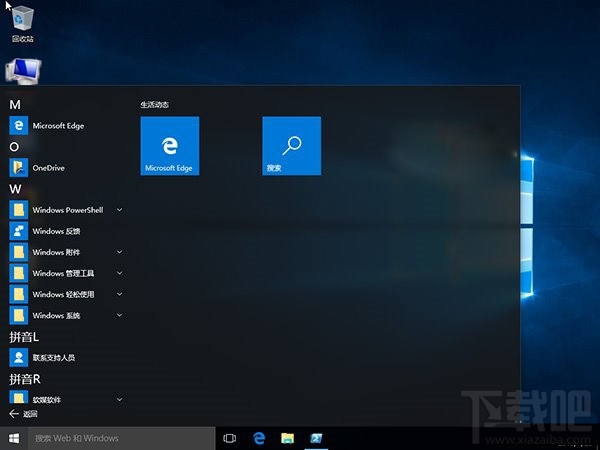This screenshot has height=450, width=600.
Task: Expand 软媒软件 folder chevron
Action: [x=119, y=399]
